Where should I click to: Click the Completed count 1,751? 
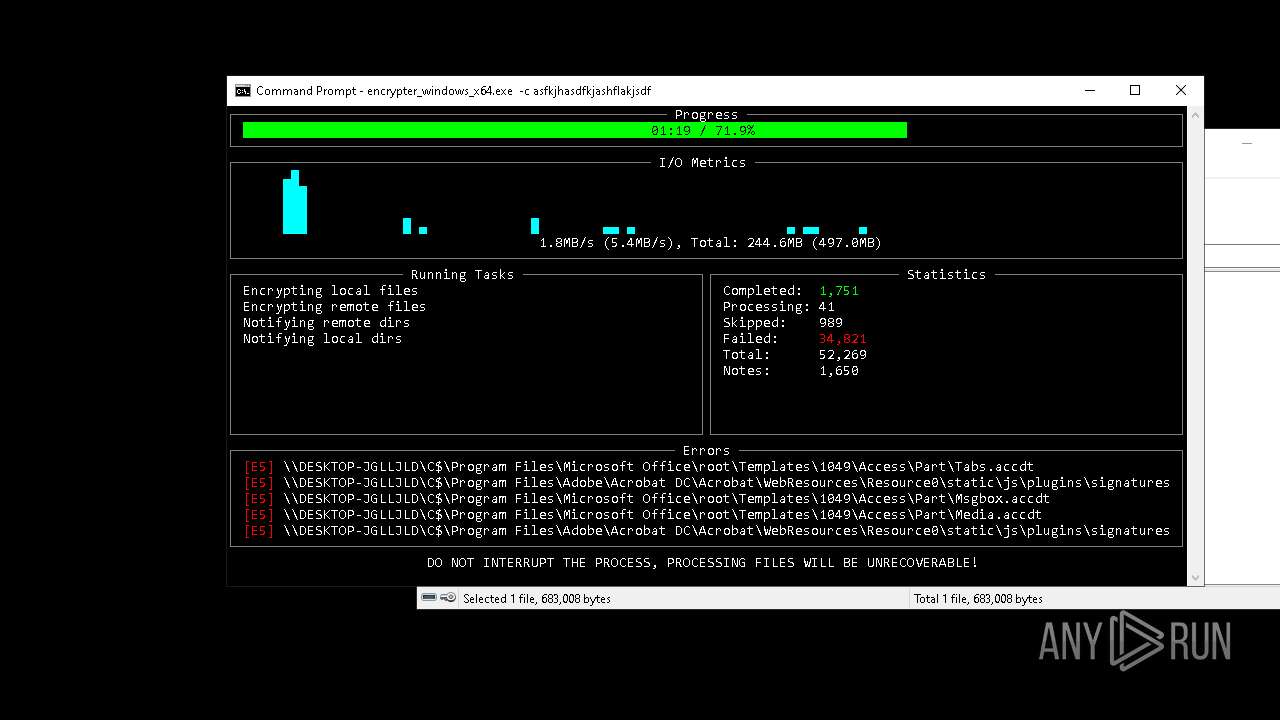click(839, 291)
